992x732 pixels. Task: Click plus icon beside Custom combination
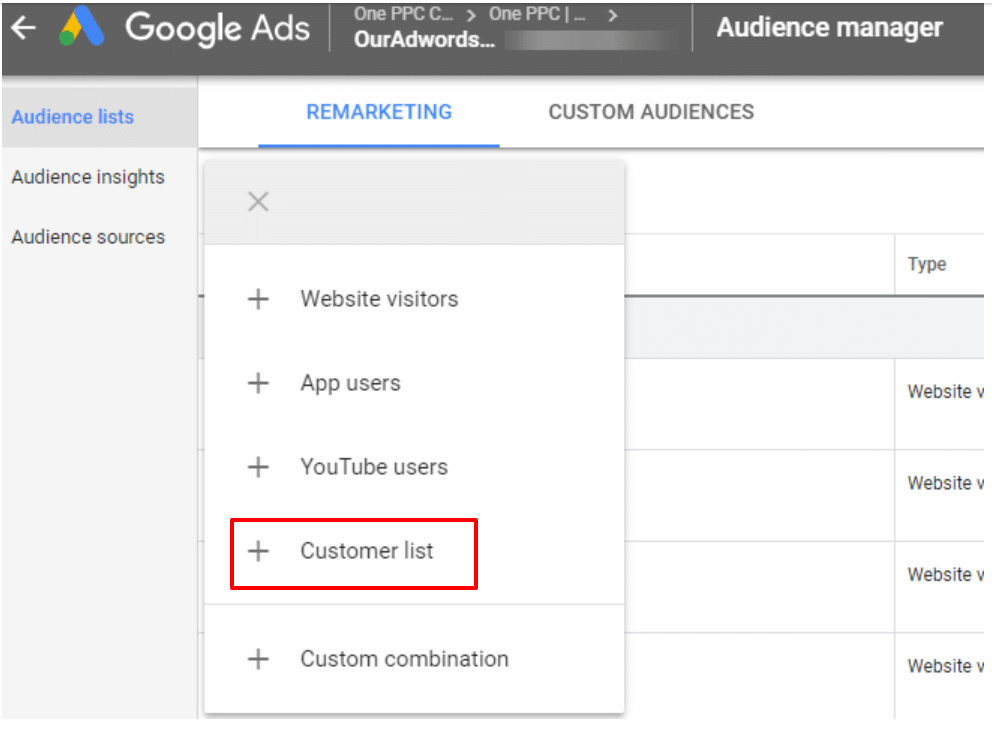click(x=258, y=659)
